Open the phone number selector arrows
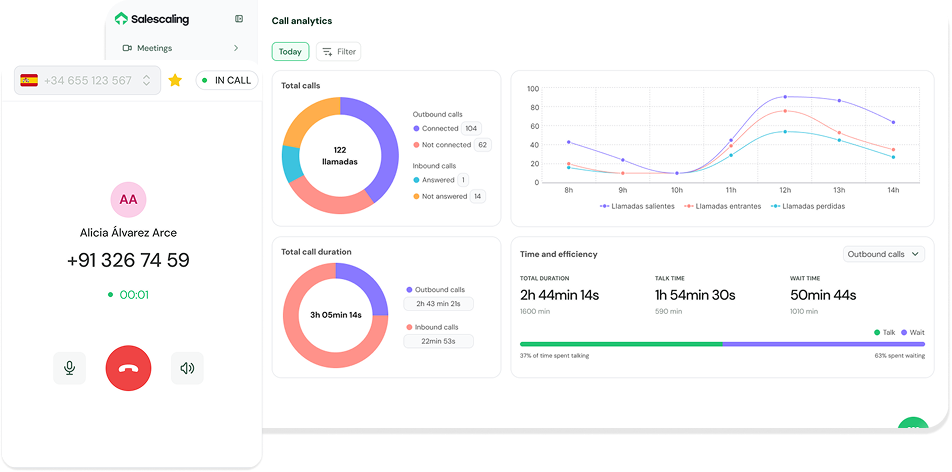Image resolution: width=952 pixels, height=472 pixels. click(x=146, y=80)
